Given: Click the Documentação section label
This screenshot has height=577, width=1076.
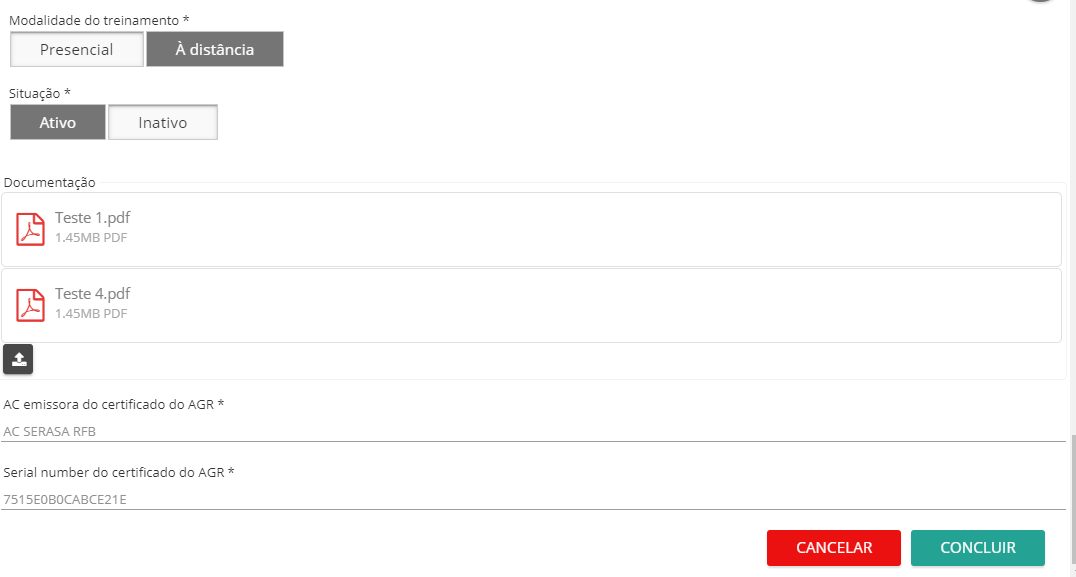Looking at the screenshot, I should [50, 183].
